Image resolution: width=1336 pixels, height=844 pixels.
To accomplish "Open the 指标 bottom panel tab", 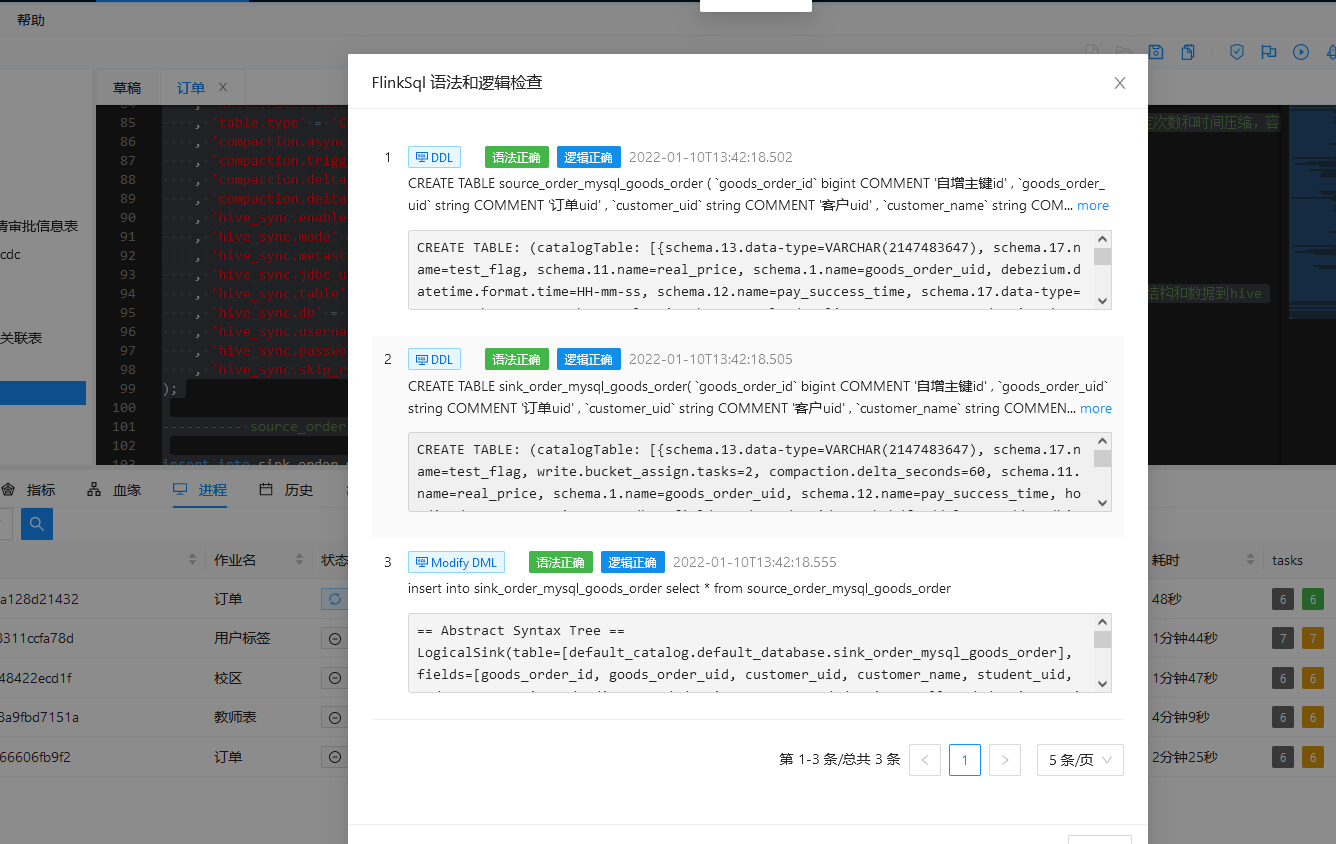I will (28, 490).
